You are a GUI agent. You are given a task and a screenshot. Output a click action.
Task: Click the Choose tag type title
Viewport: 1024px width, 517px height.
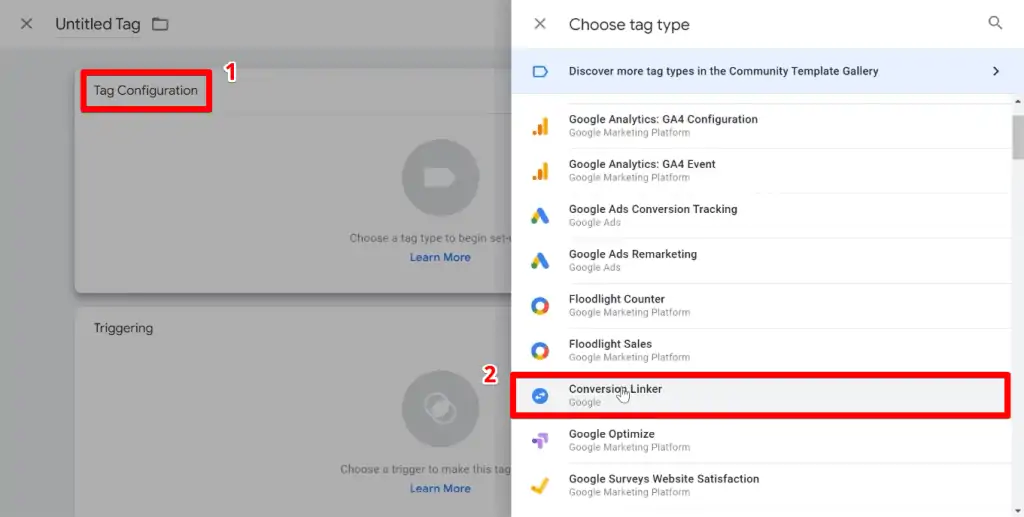tap(629, 25)
